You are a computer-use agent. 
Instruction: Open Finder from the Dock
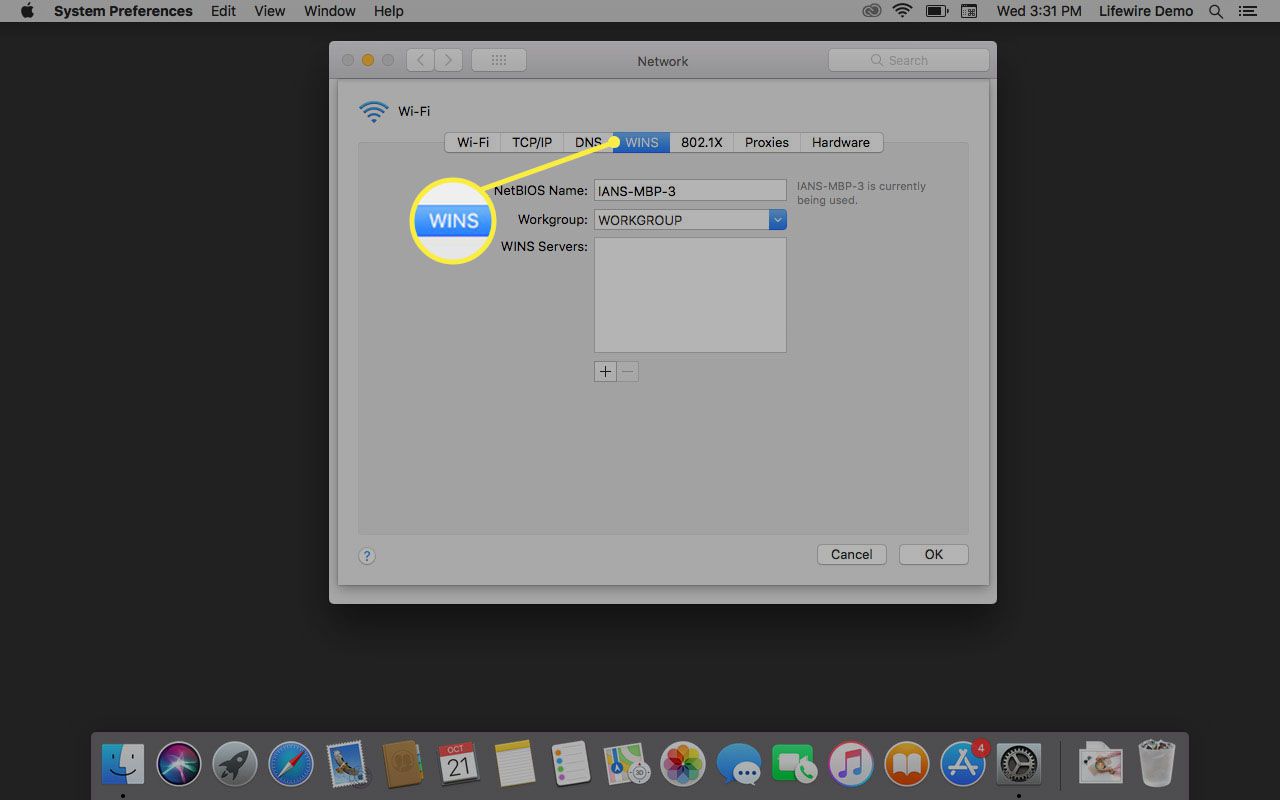pos(123,765)
